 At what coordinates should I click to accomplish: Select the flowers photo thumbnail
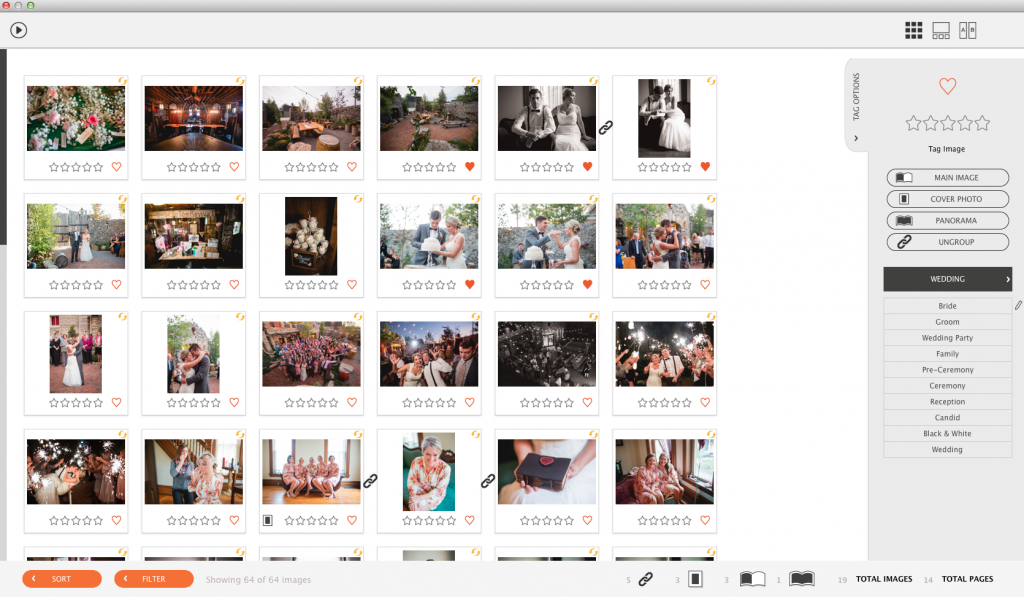pyautogui.click(x=76, y=118)
